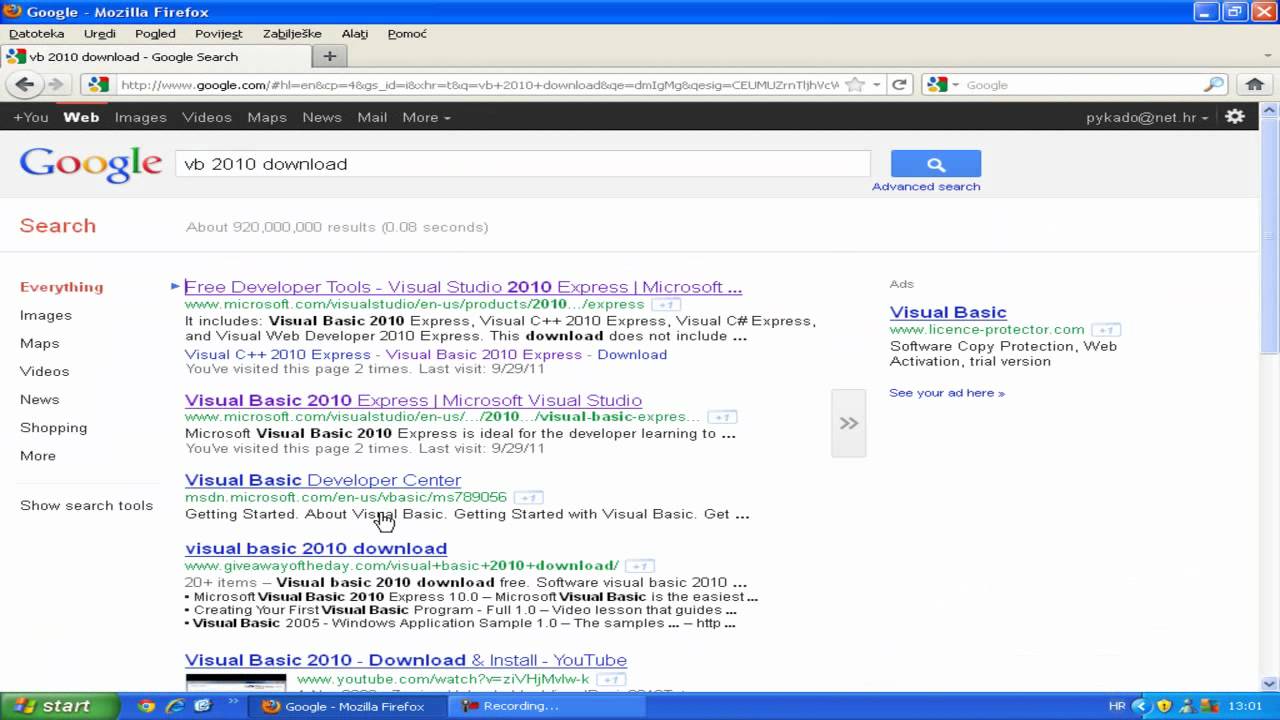Click See your ad here link
This screenshot has height=720, width=1280.
coord(947,393)
